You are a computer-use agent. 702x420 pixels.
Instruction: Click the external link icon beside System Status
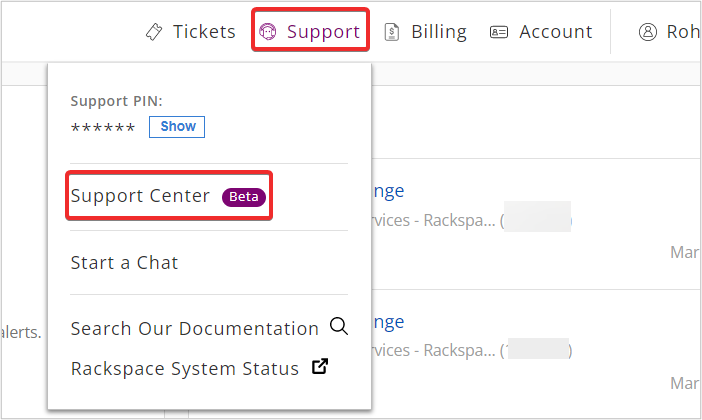tap(320, 366)
